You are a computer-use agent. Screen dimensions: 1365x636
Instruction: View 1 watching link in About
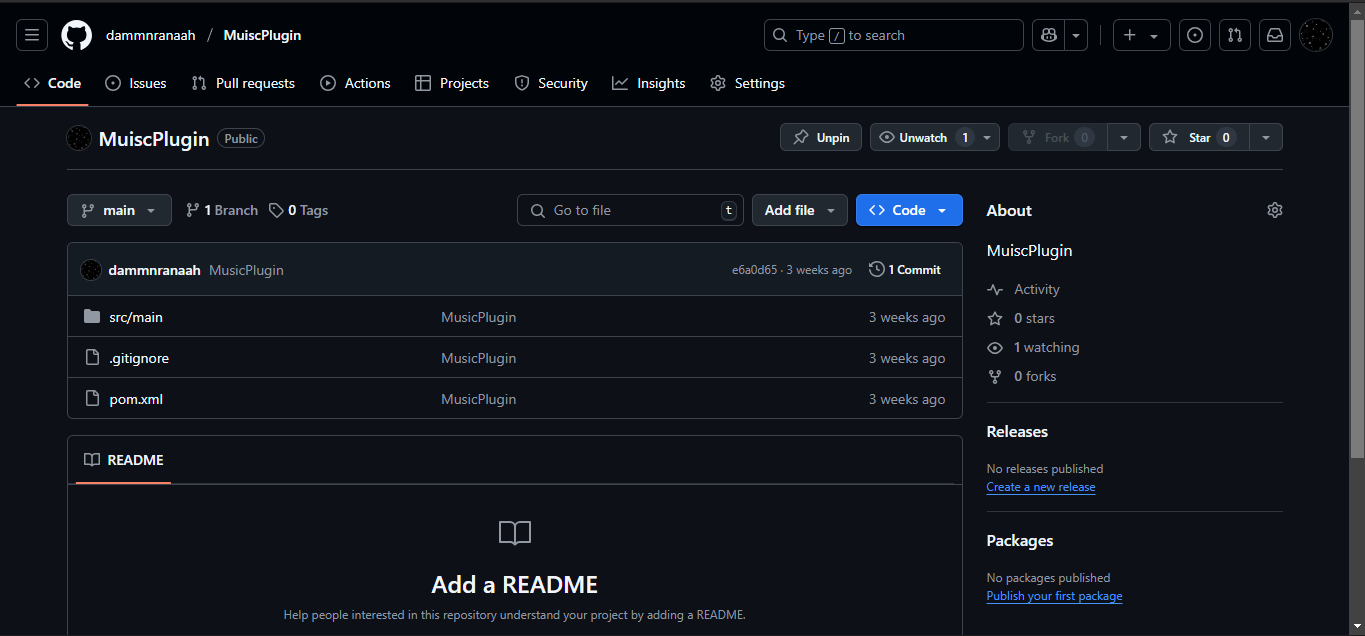tap(1033, 347)
